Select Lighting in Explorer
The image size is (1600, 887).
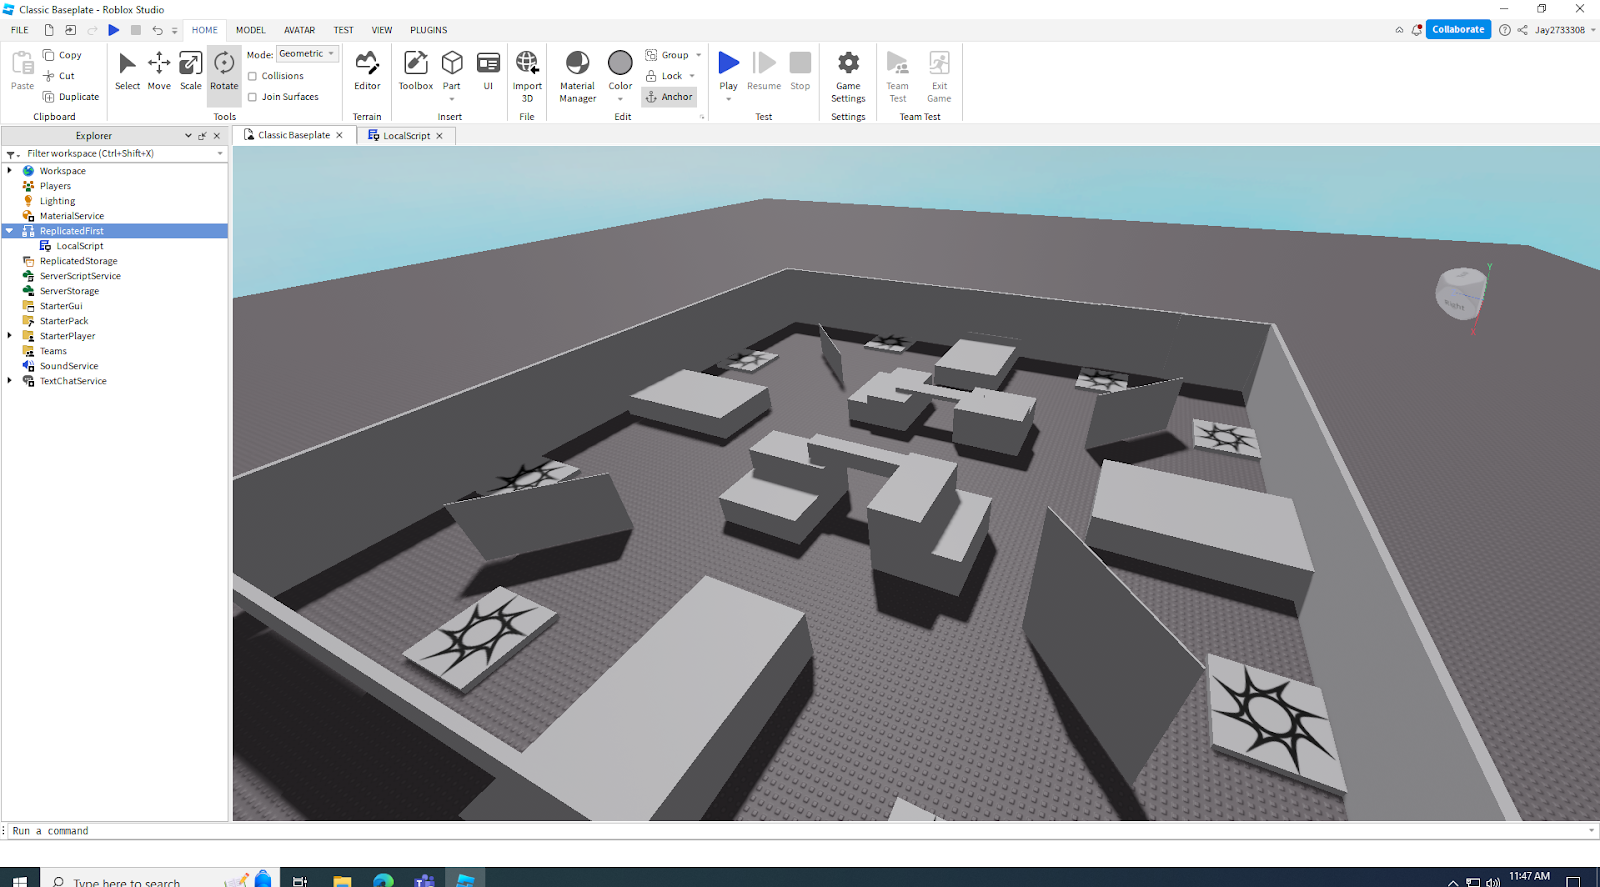[57, 201]
